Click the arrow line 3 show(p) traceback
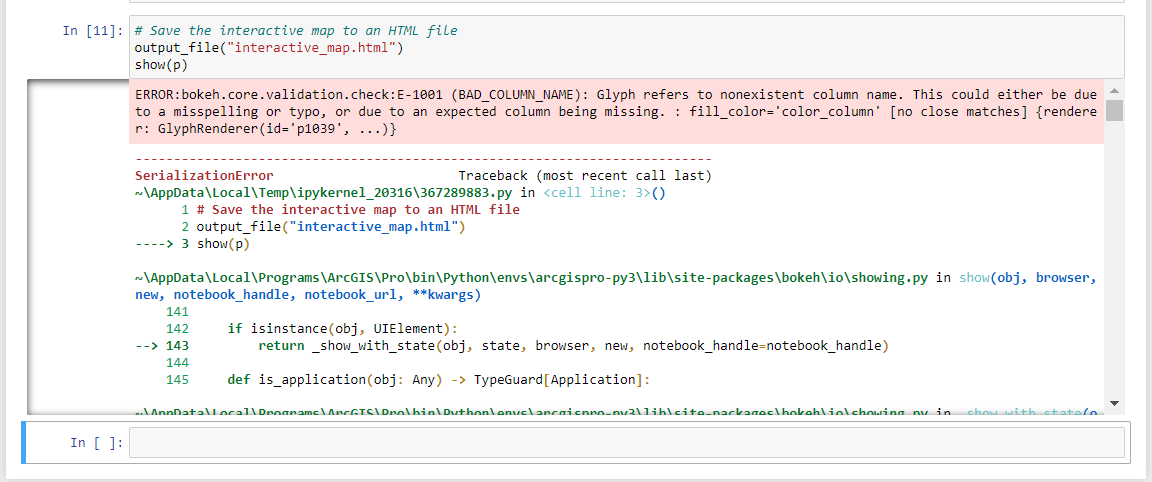 [x=193, y=245]
